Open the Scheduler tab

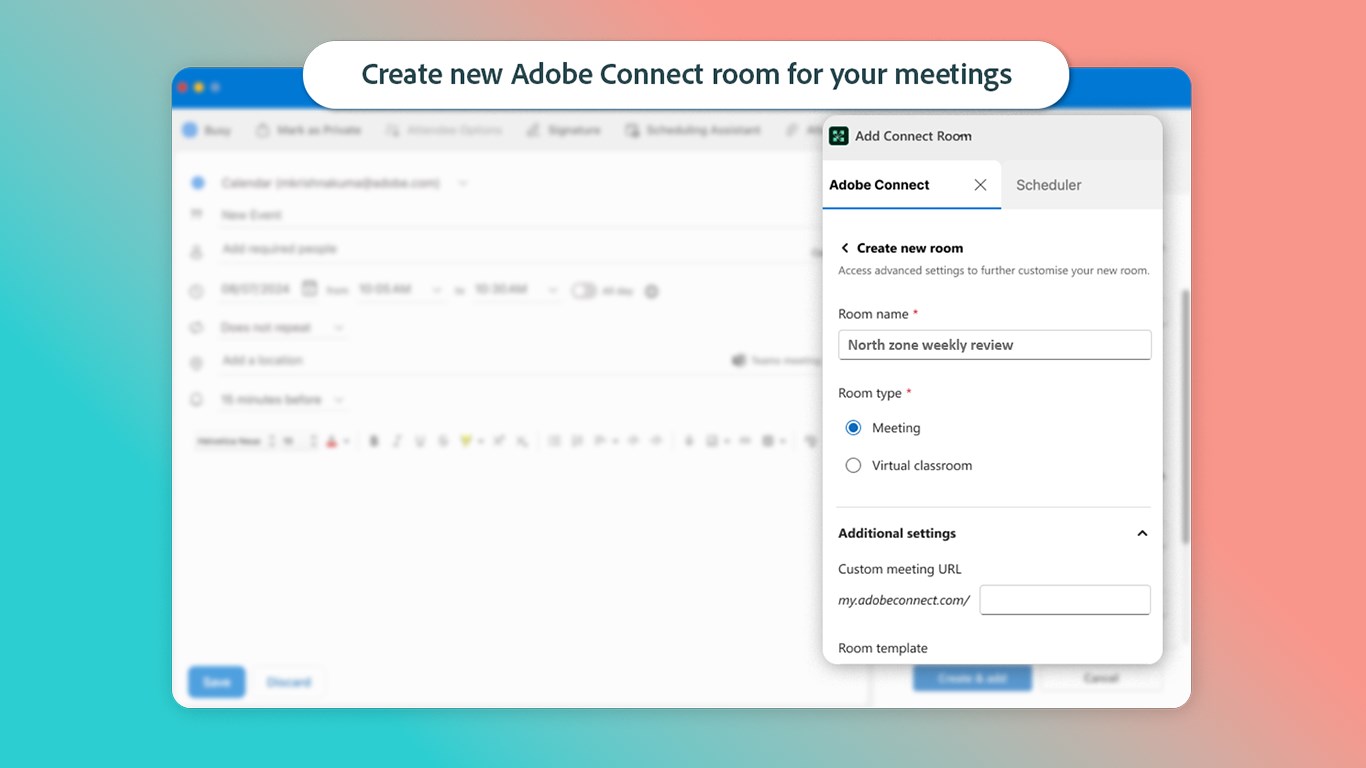[1048, 185]
